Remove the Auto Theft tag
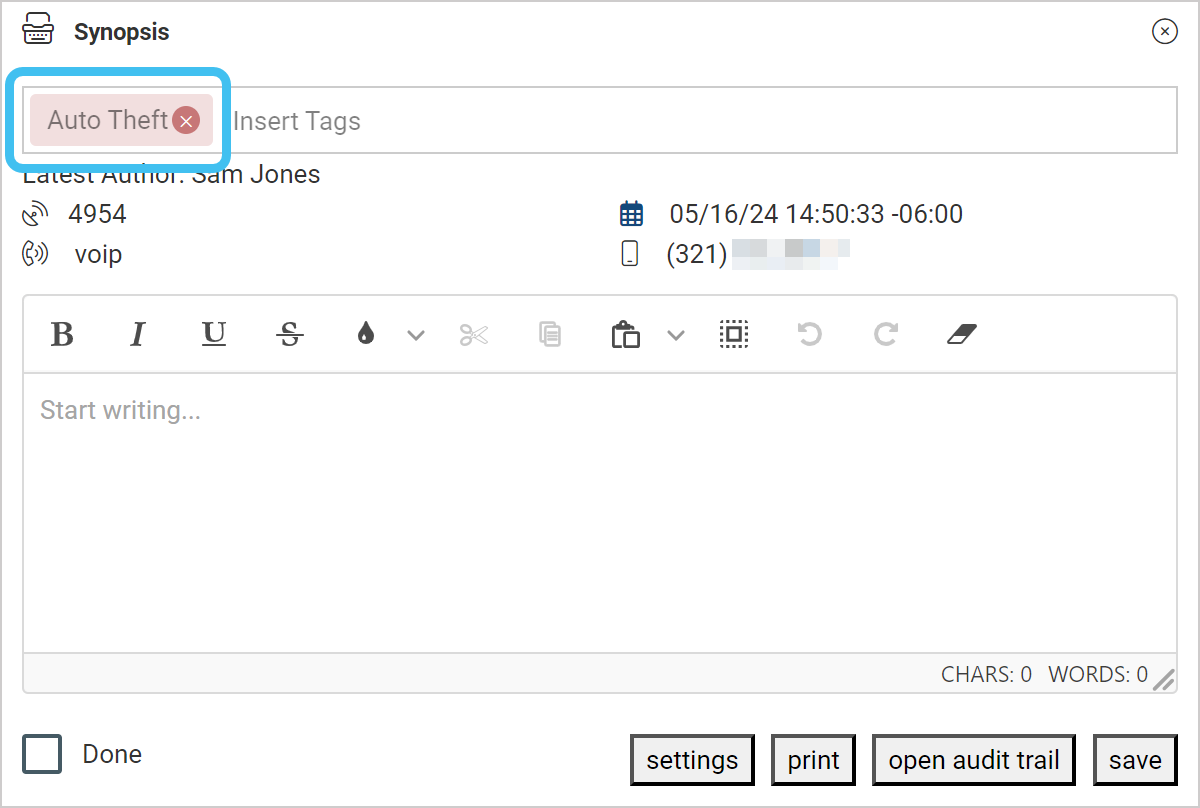1200x808 pixels. tap(186, 121)
